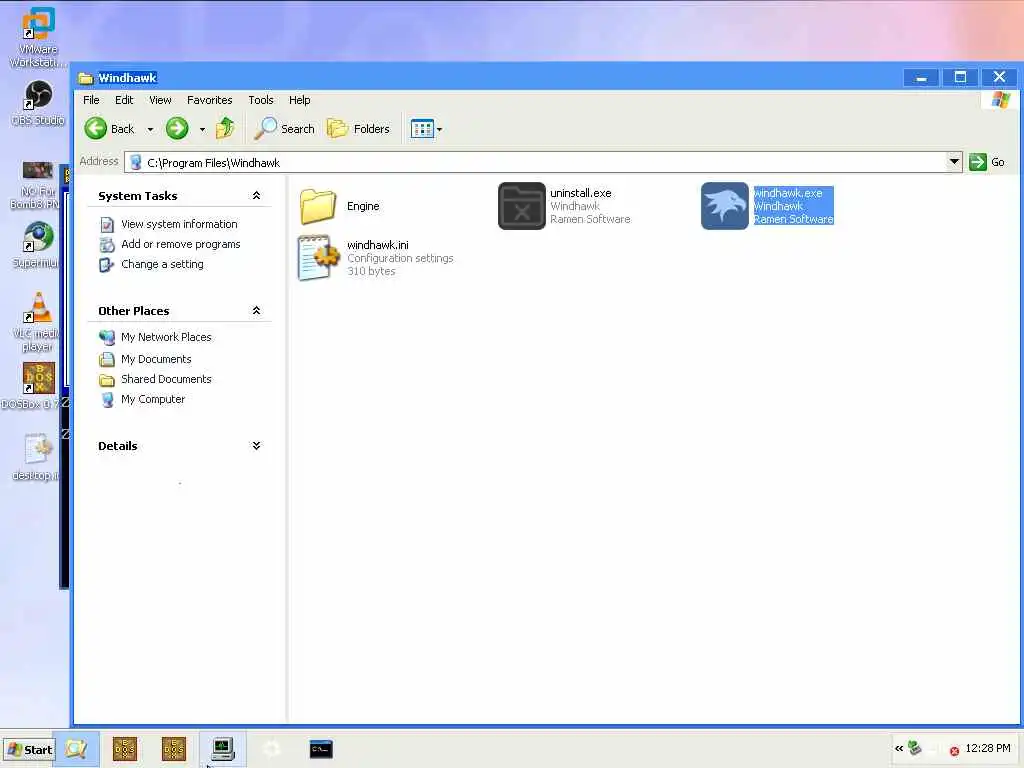Expand hidden tray icons chevron
1024x768 pixels.
899,748
